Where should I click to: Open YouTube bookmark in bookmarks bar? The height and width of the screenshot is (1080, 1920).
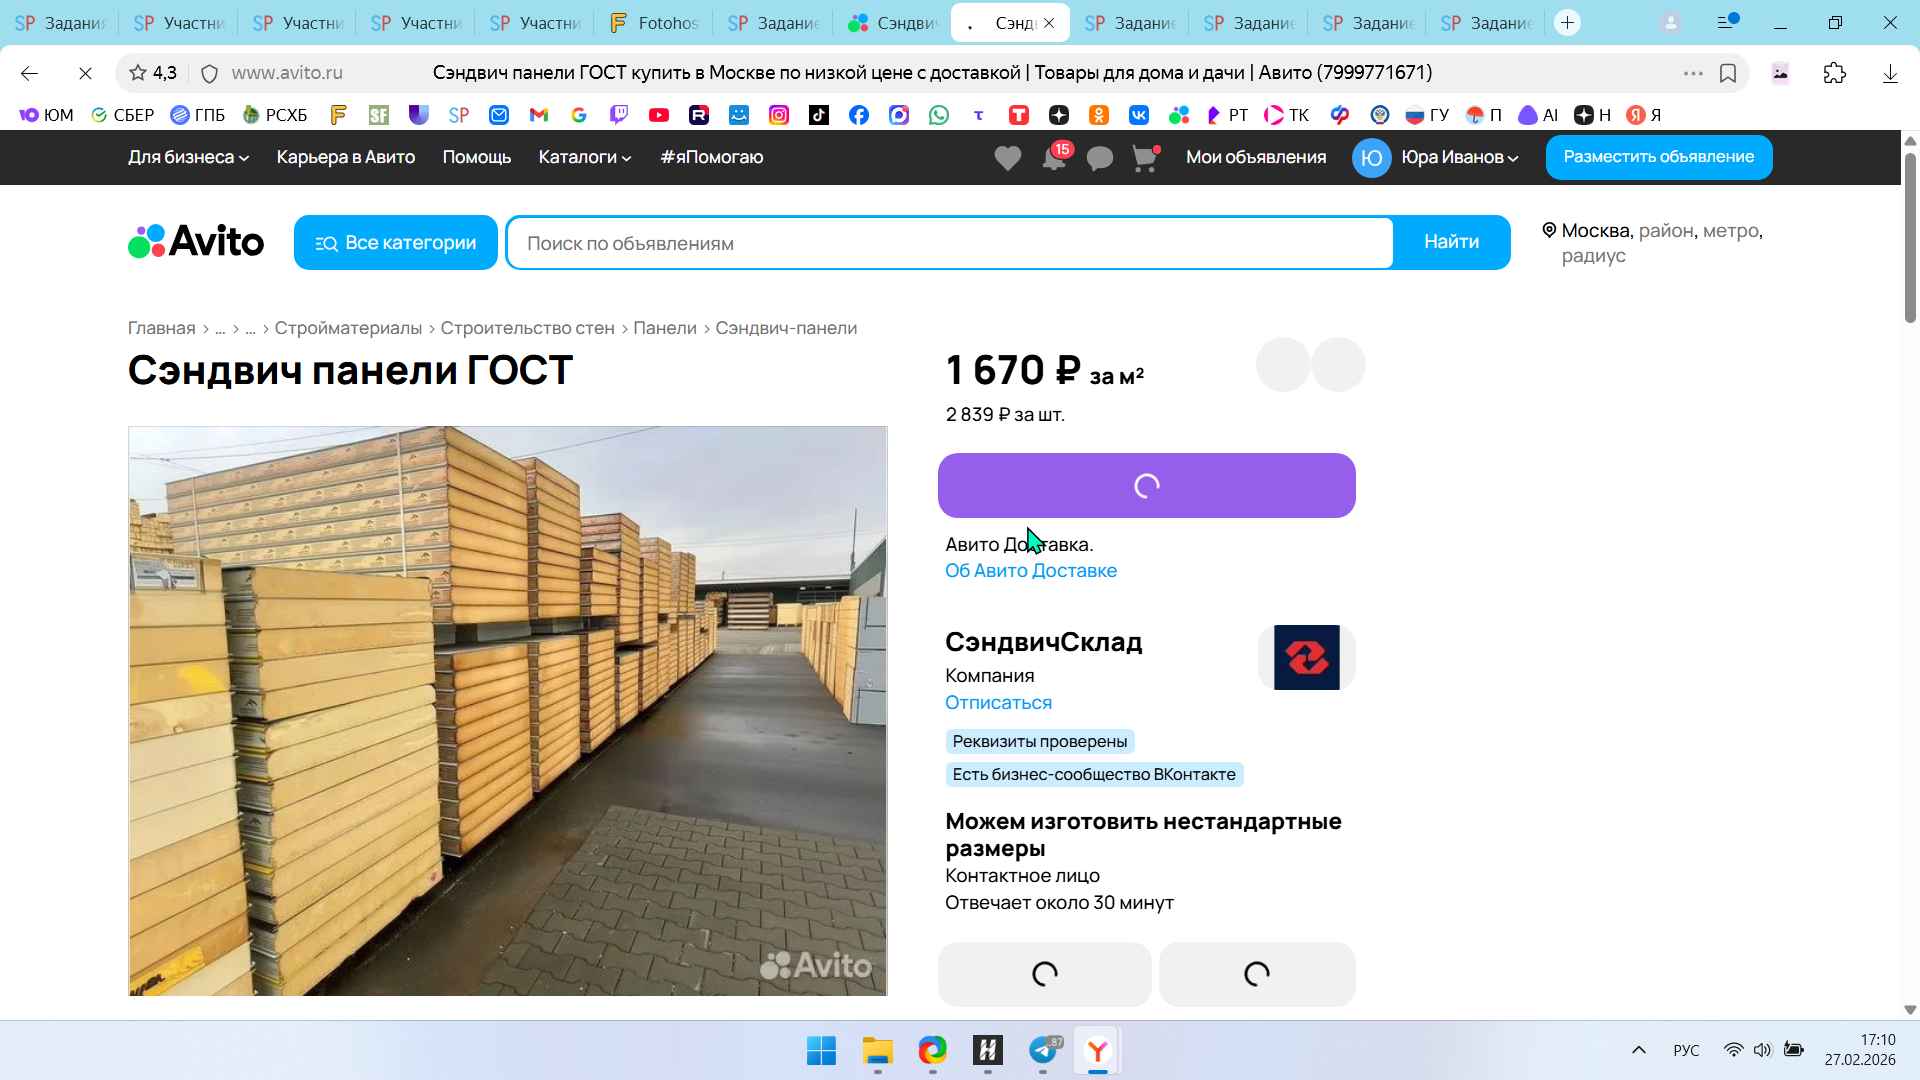pos(658,115)
